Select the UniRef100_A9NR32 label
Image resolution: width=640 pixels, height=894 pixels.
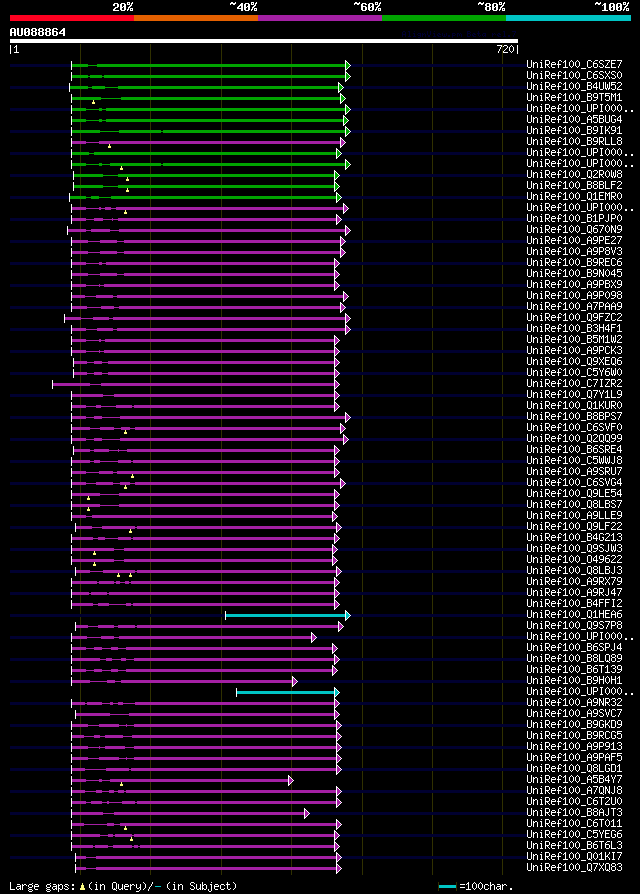pos(574,703)
